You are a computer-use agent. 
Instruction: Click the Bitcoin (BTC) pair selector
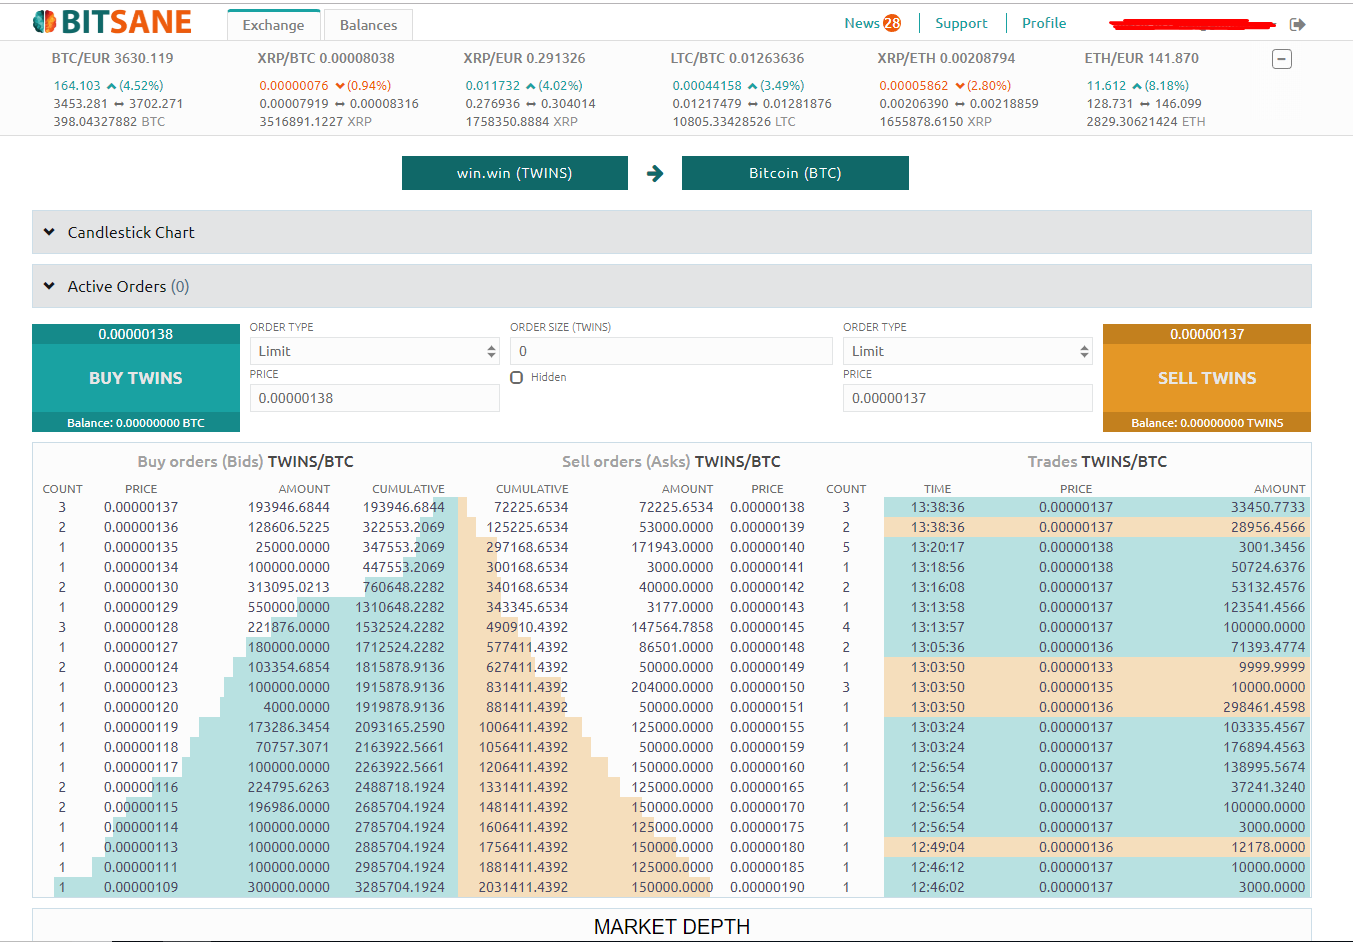(795, 172)
